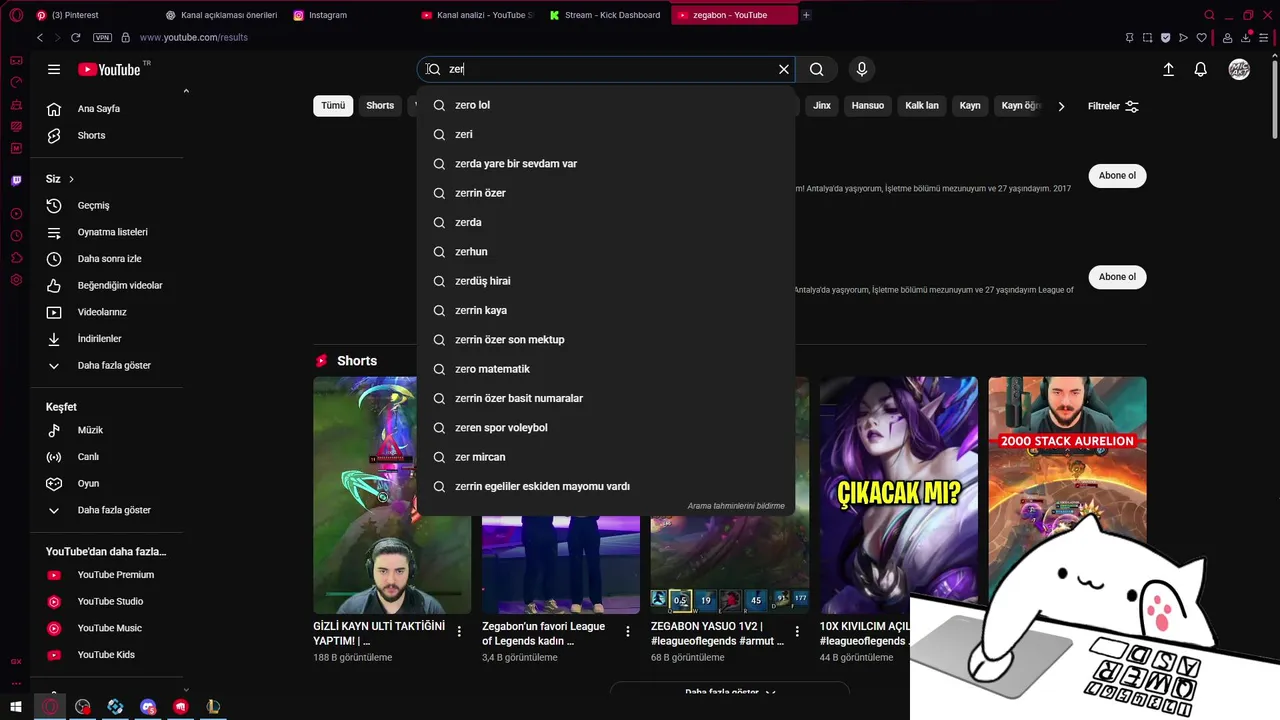Open Twitch in Opera sidebar
This screenshot has width=1280, height=720.
tap(16, 181)
